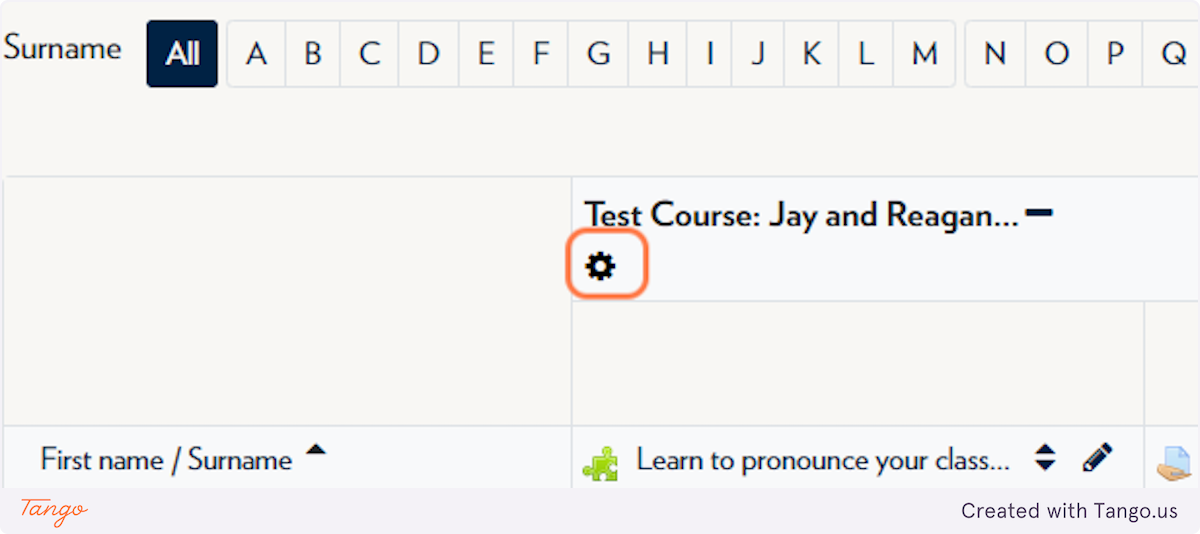Edit the Learn to pronounce activity pencil
This screenshot has width=1200, height=534.
pyautogui.click(x=1097, y=459)
